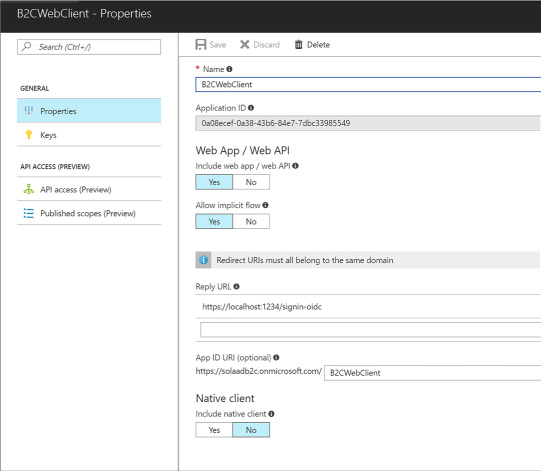The height and width of the screenshot is (471, 541).
Task: Open Published scopes (Preview) section
Action: pos(89,213)
